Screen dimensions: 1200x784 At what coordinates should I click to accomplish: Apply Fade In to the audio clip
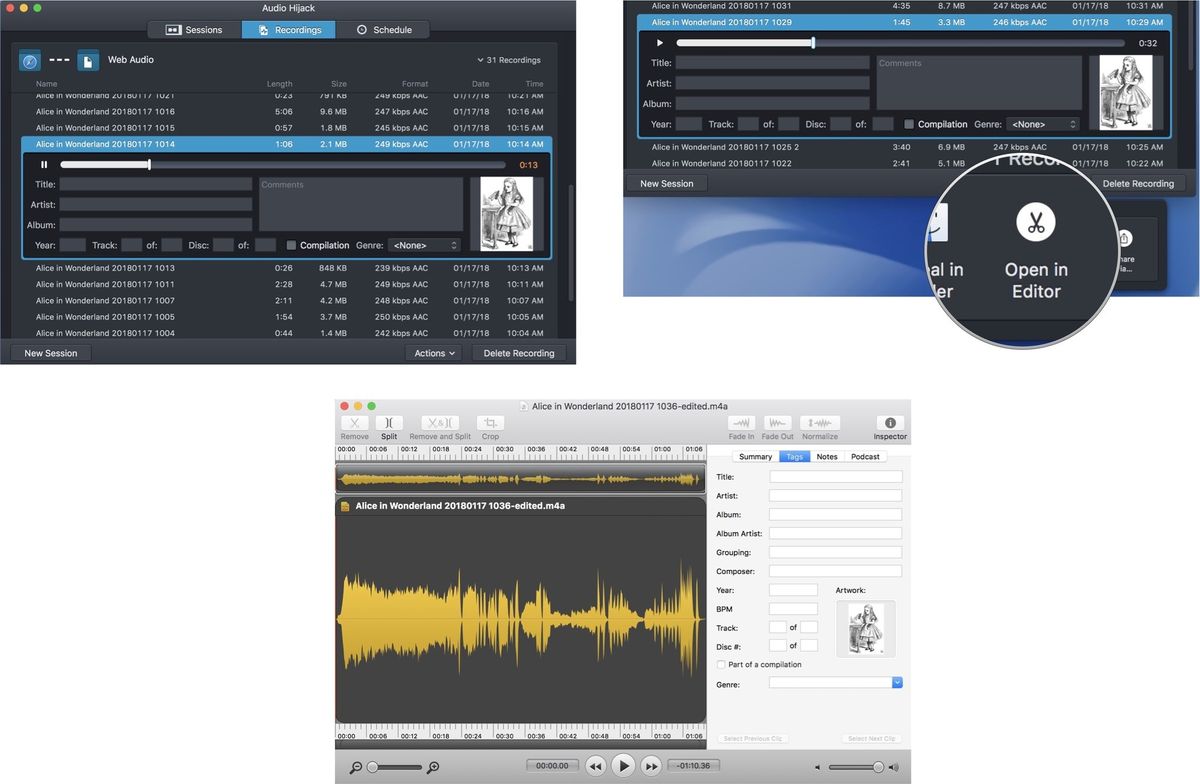click(741, 425)
